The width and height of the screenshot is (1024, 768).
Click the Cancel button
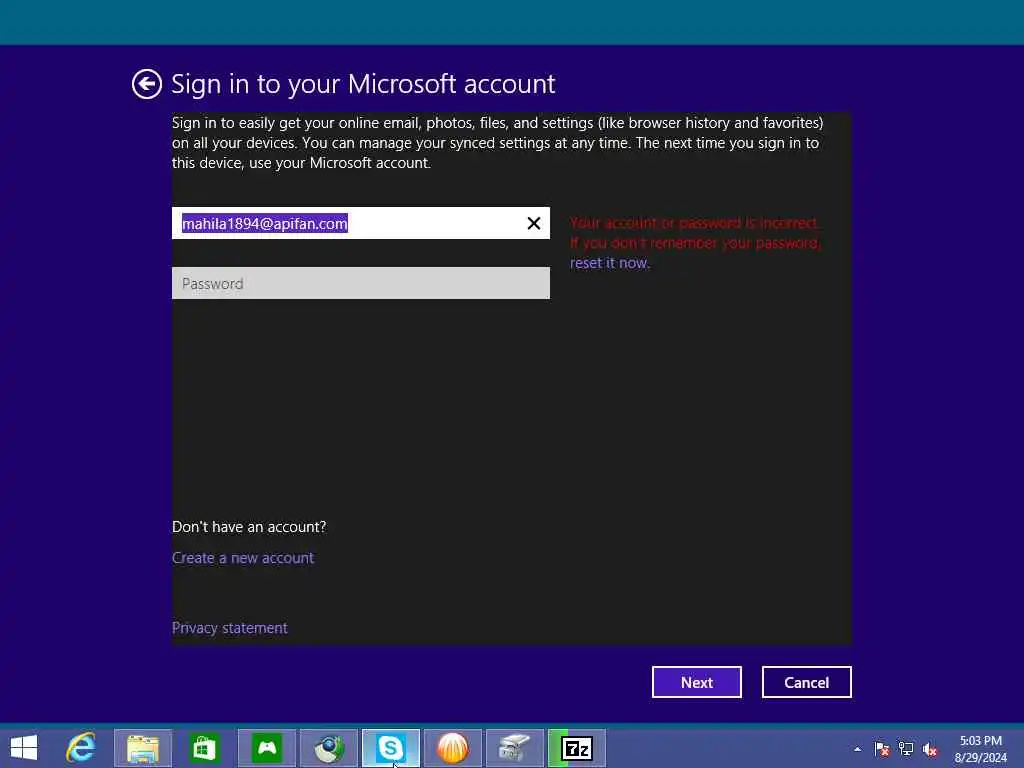point(807,682)
